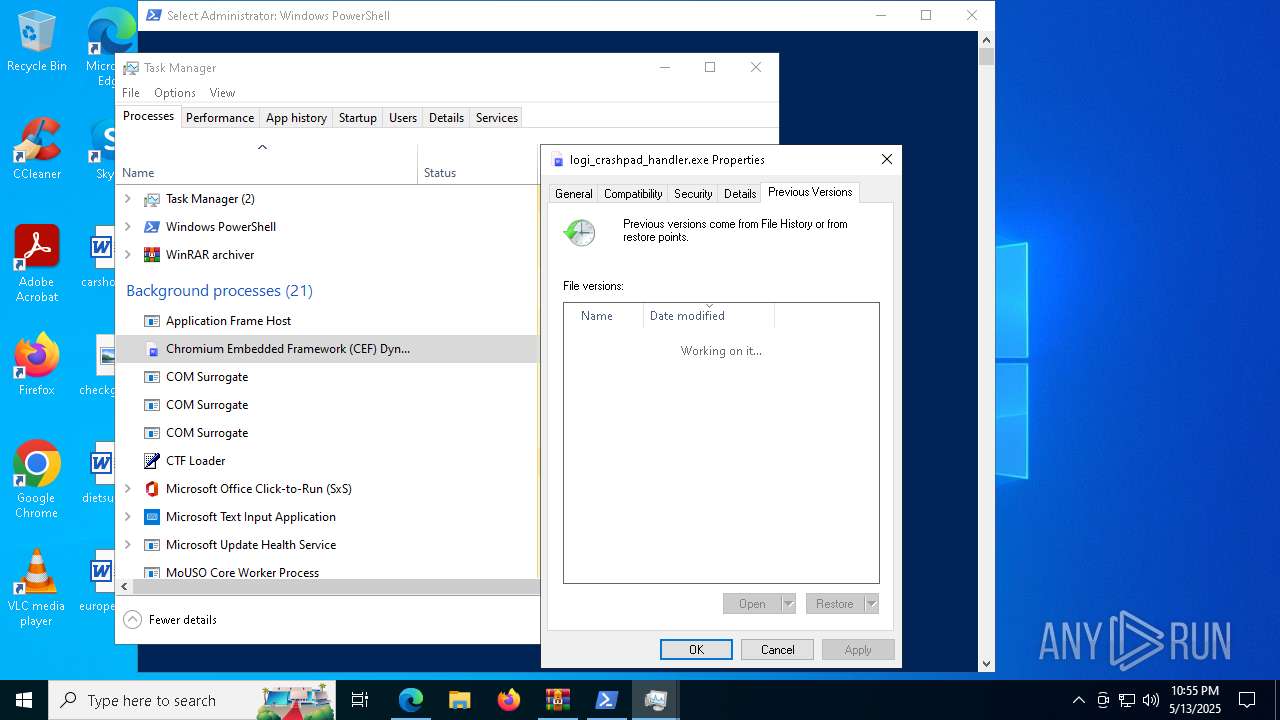The height and width of the screenshot is (720, 1280).
Task: Open Adobe Acrobat desktop shortcut
Action: (x=37, y=264)
